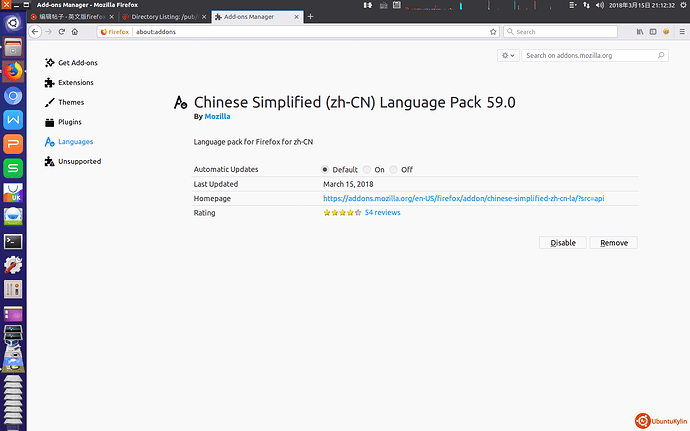
Task: Go to the Extensions category
Action: [x=78, y=82]
